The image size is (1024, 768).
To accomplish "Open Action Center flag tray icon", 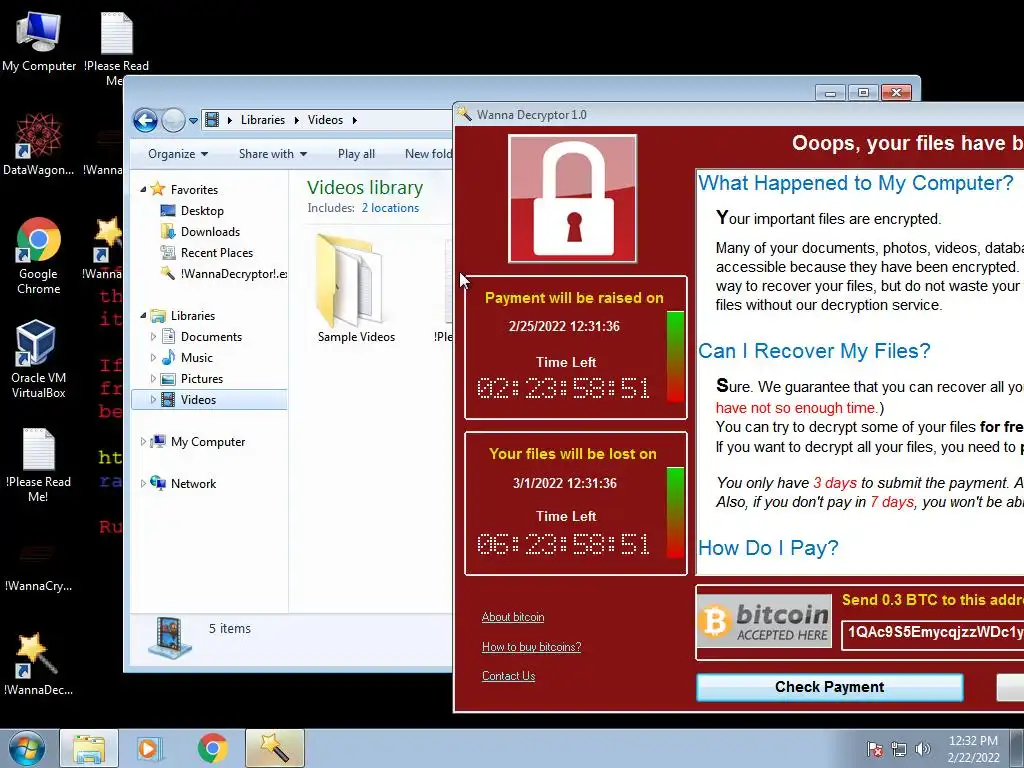I will point(874,749).
